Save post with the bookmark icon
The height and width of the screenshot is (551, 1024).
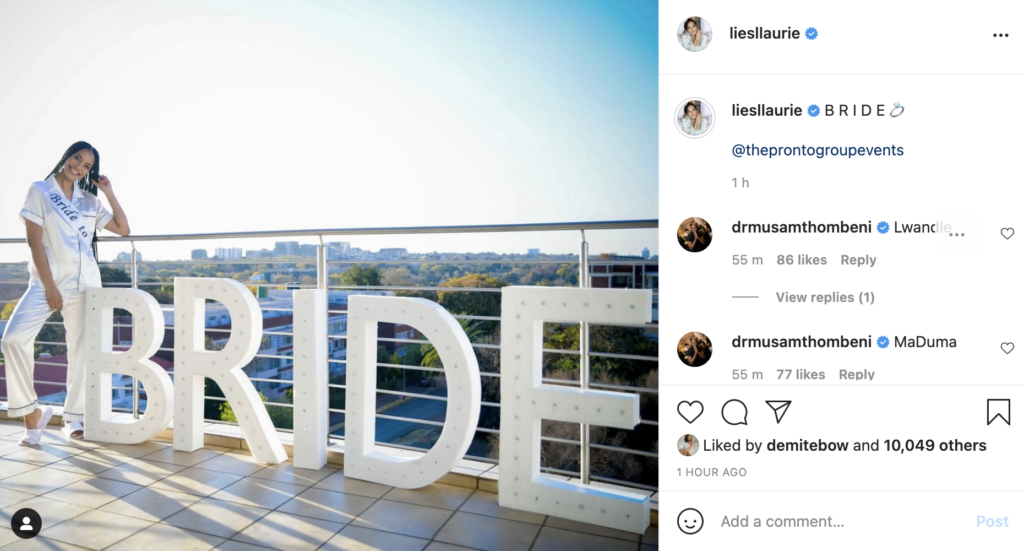(998, 412)
